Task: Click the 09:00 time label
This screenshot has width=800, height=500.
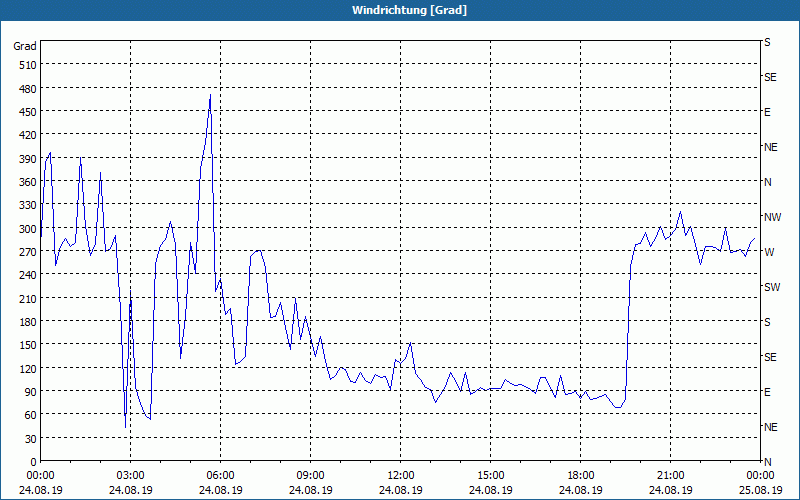Action: [x=310, y=476]
